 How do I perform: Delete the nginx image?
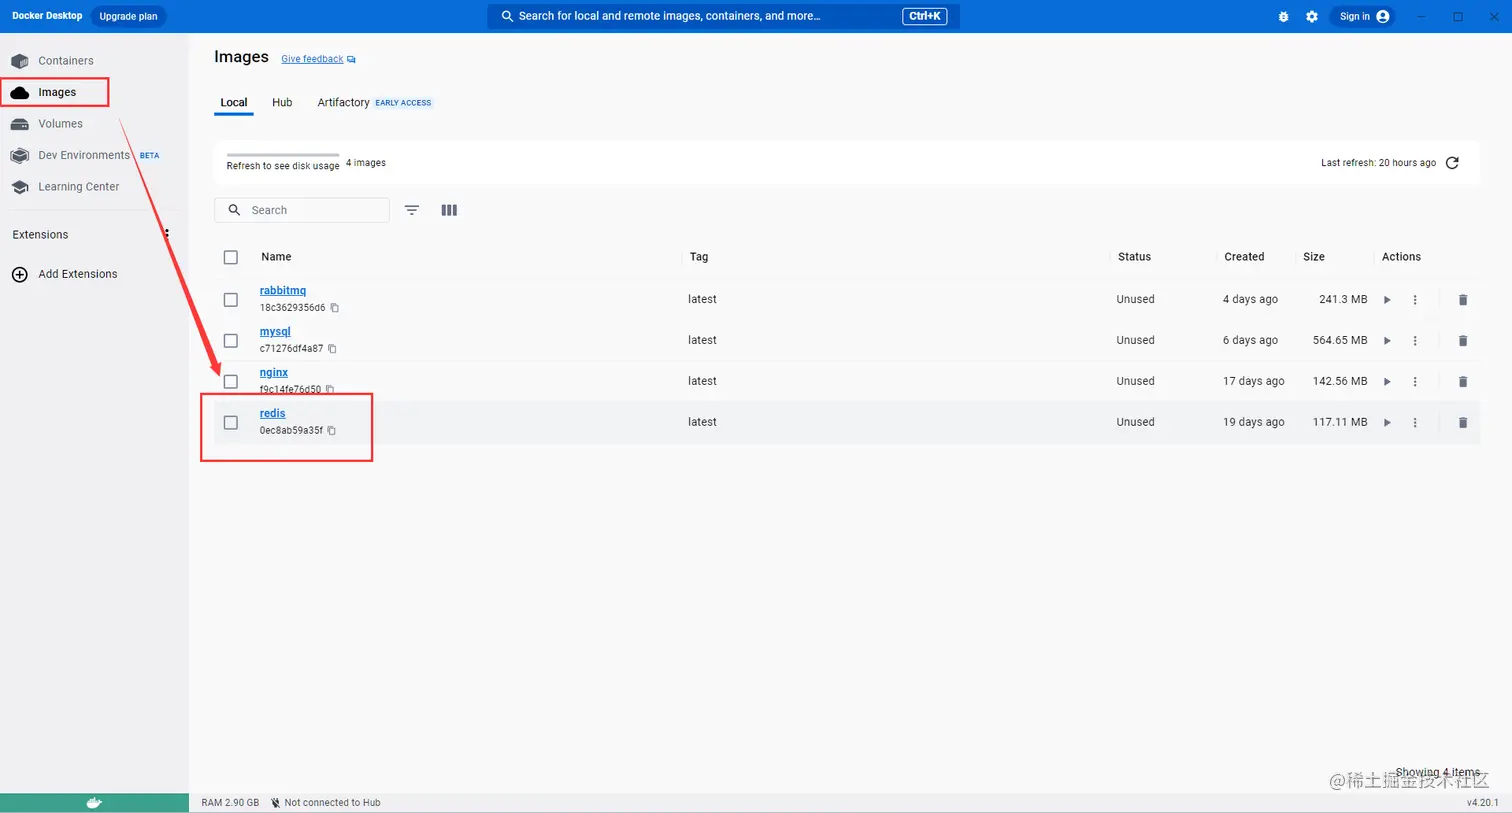(x=1463, y=382)
